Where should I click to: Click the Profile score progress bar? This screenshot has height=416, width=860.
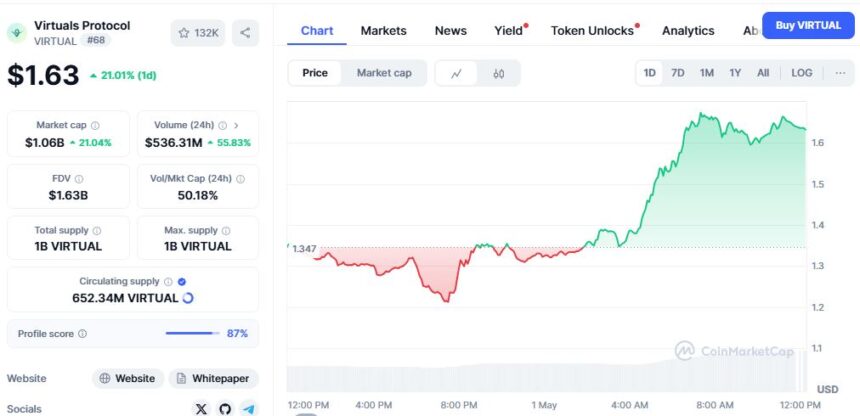193,333
